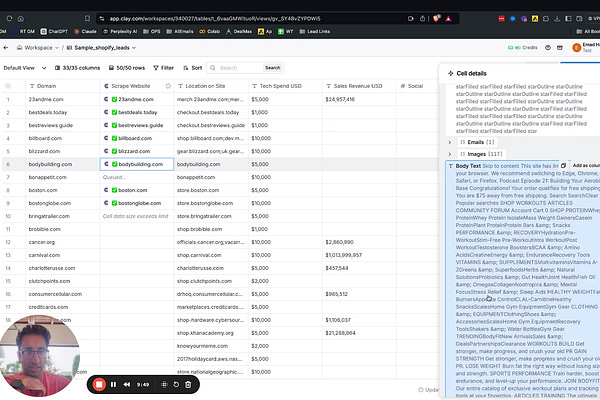Open browser downloads icon
600x400 pixels.
click(x=557, y=18)
